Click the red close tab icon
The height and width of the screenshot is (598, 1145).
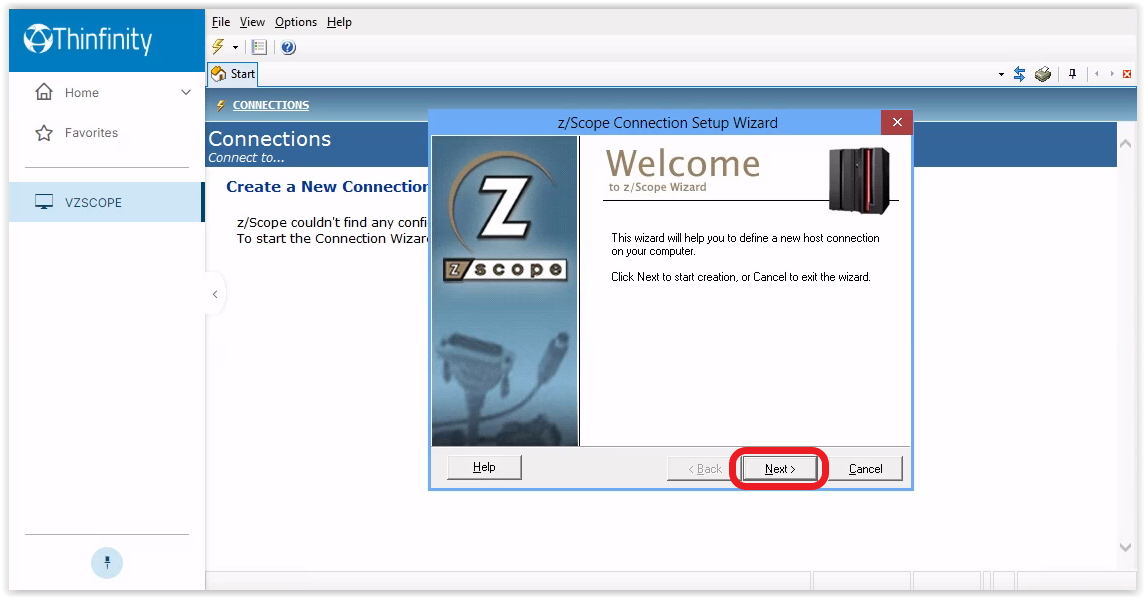coord(1127,74)
